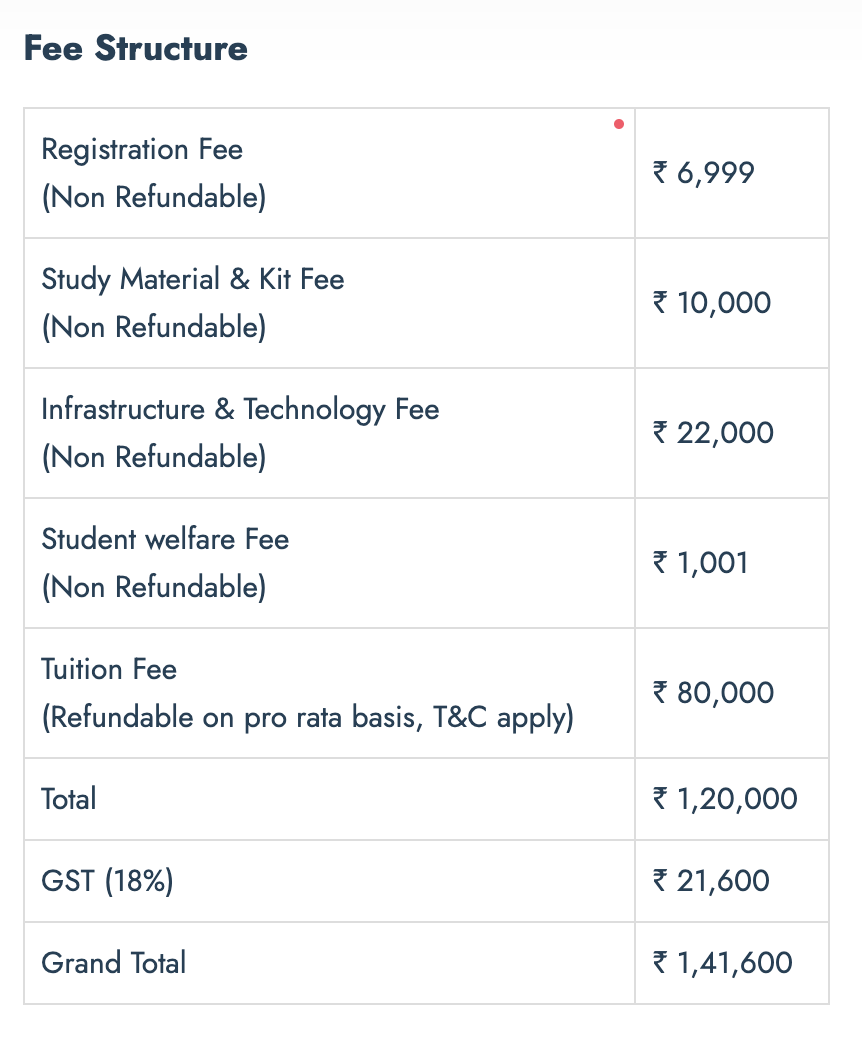Select the ₹ 21,600 GST amount
The image size is (862, 1038).
(711, 881)
